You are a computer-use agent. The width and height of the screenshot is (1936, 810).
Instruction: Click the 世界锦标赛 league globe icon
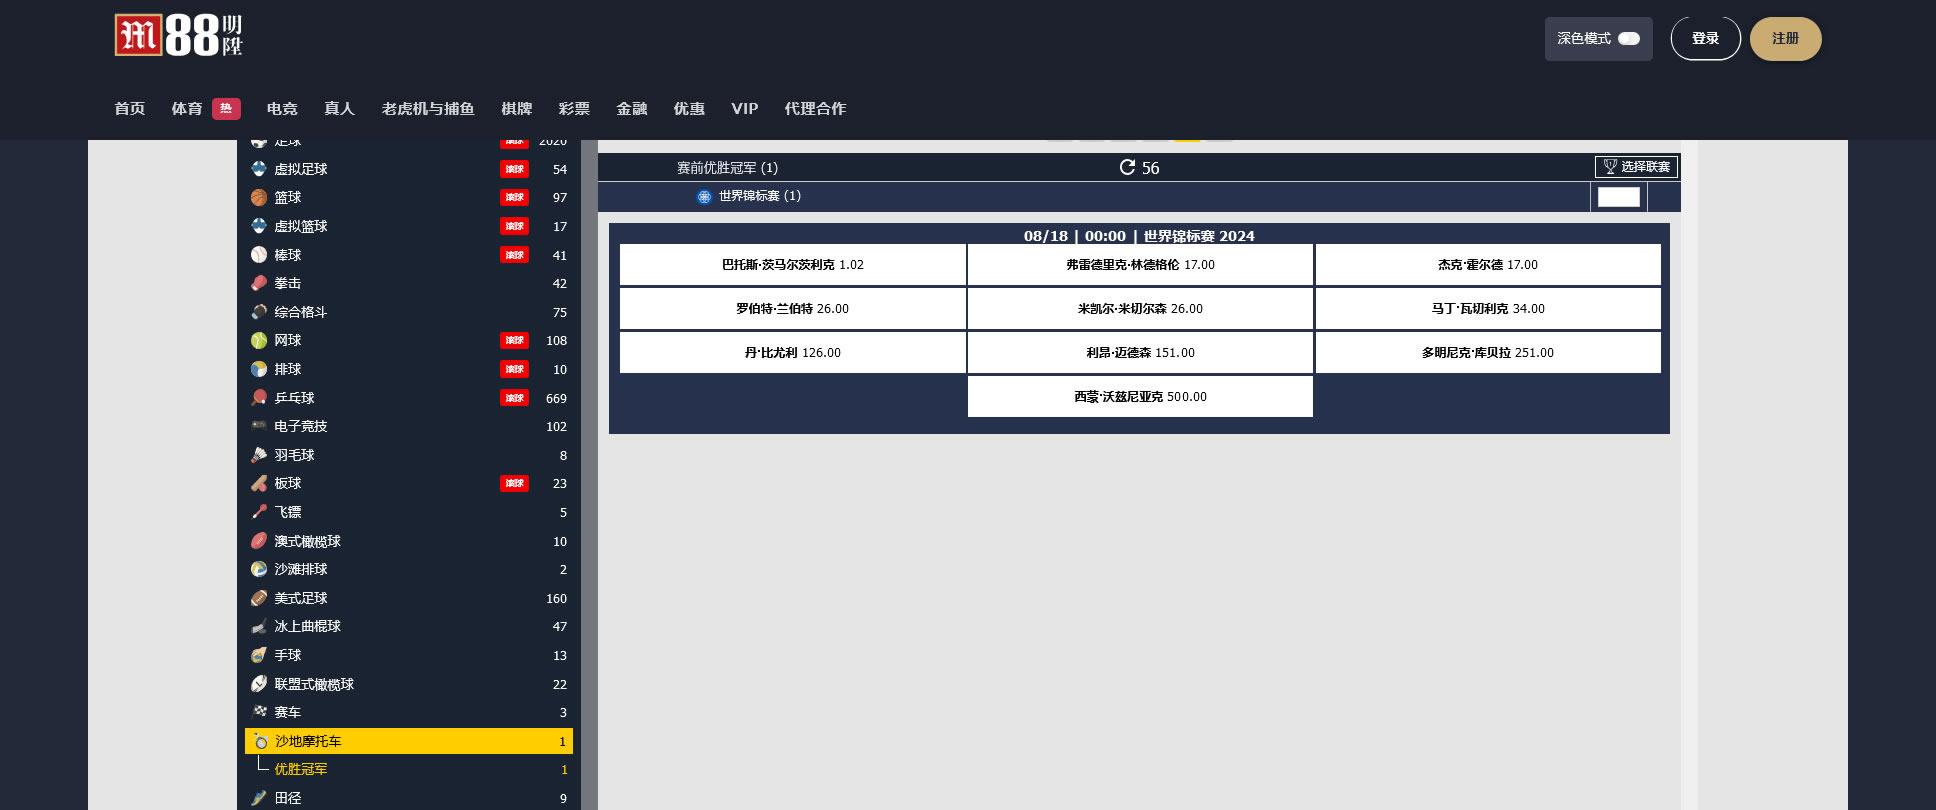[704, 197]
